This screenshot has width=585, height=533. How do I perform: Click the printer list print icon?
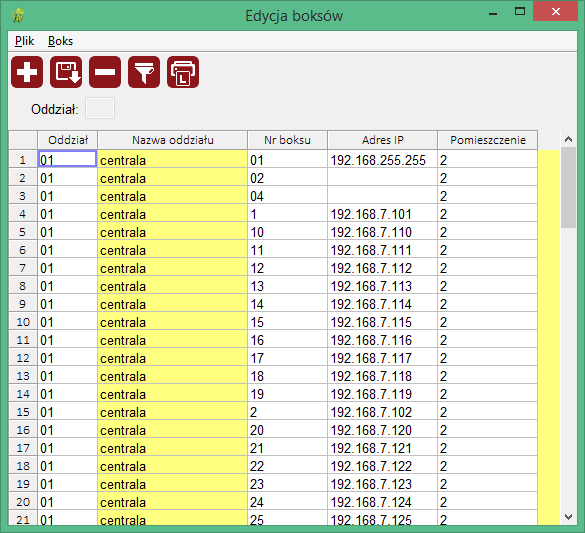pos(183,72)
